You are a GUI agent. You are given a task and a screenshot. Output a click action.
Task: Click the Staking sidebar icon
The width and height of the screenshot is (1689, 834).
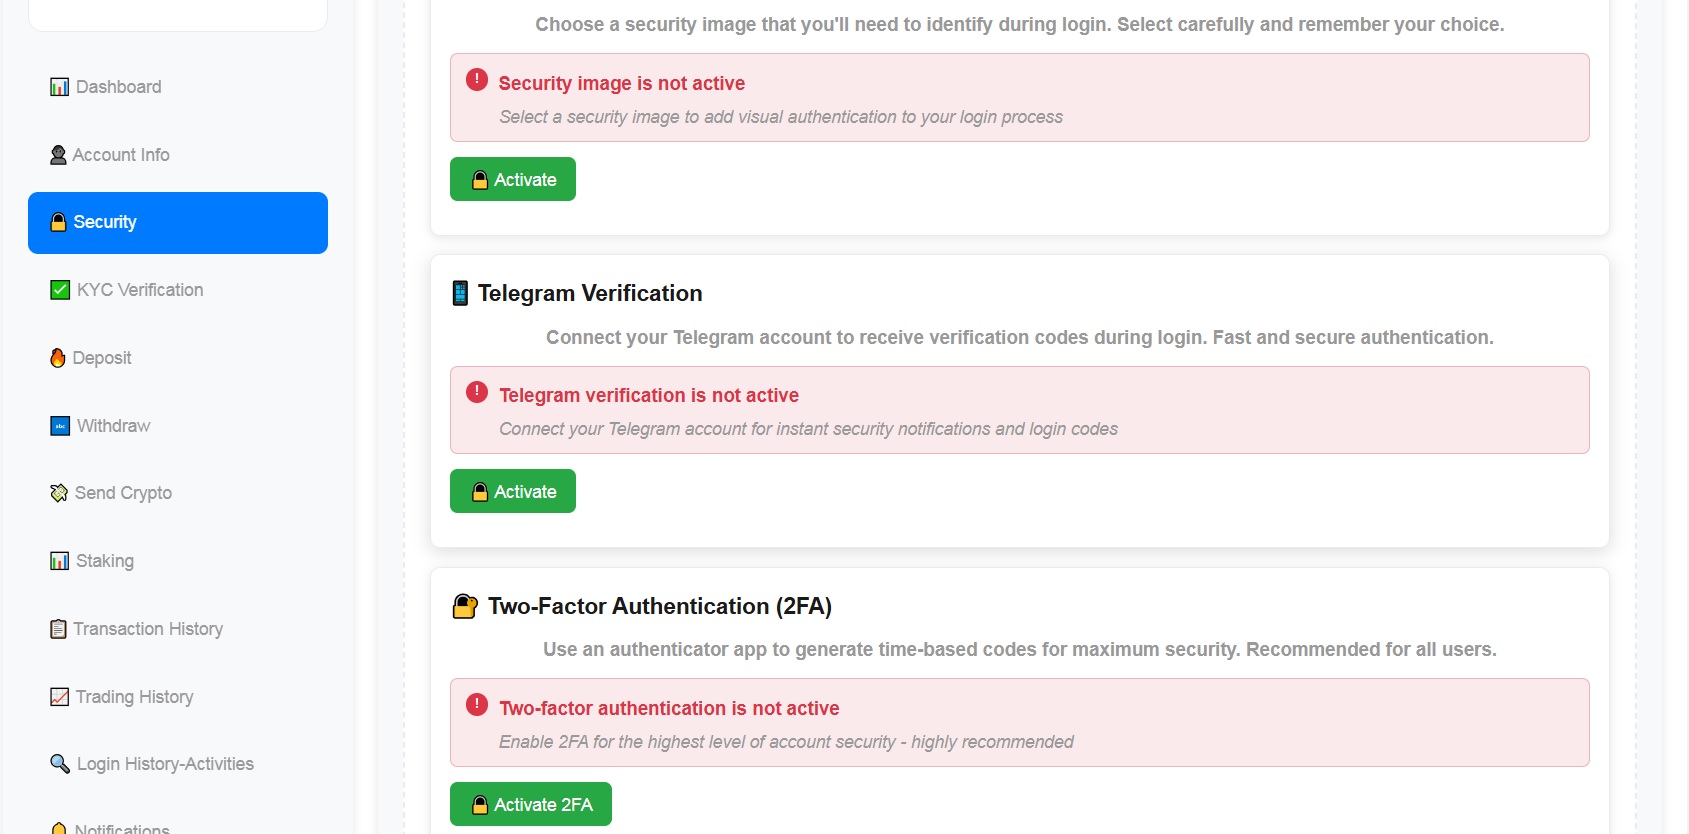[x=59, y=561]
